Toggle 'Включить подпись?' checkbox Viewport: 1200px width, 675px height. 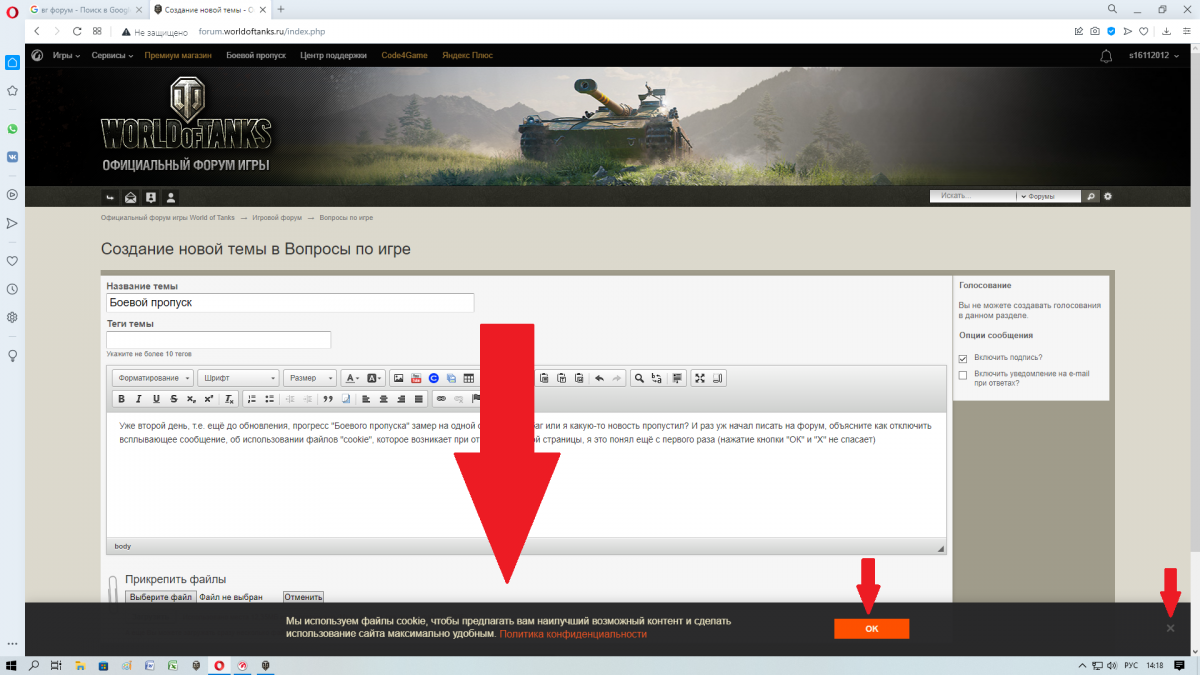tap(963, 358)
